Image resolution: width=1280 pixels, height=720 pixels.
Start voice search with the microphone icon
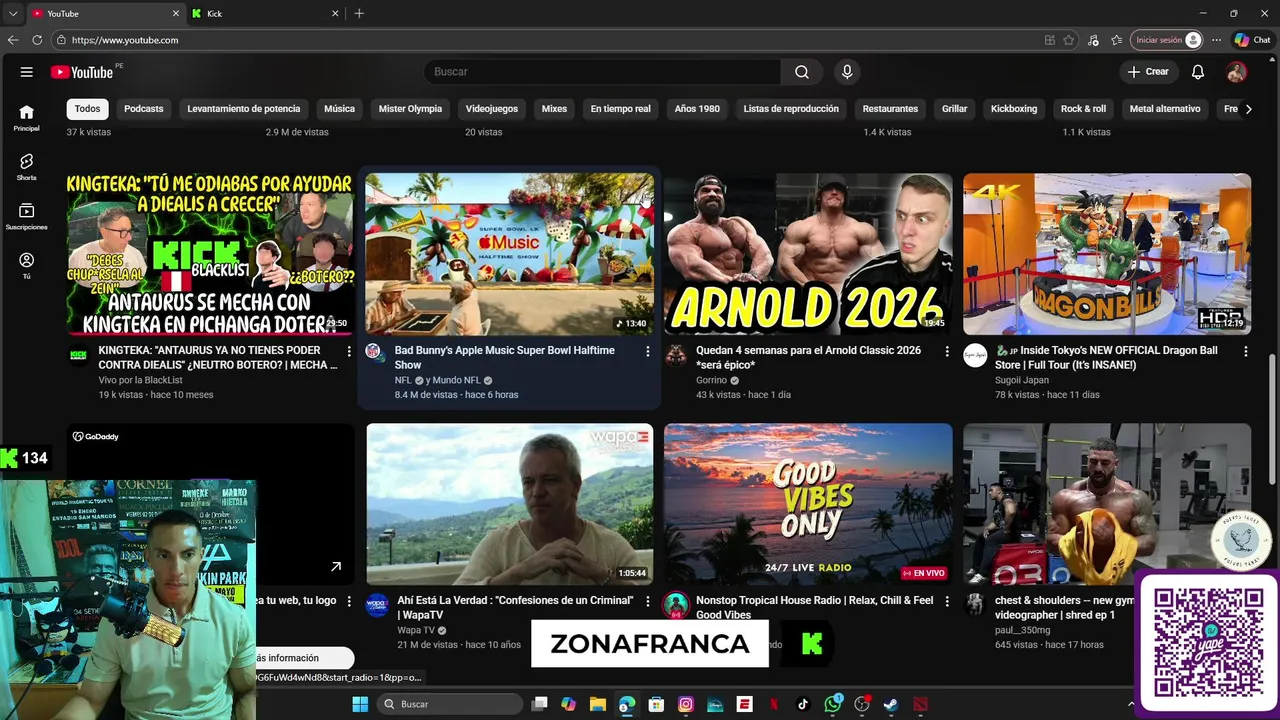[847, 72]
